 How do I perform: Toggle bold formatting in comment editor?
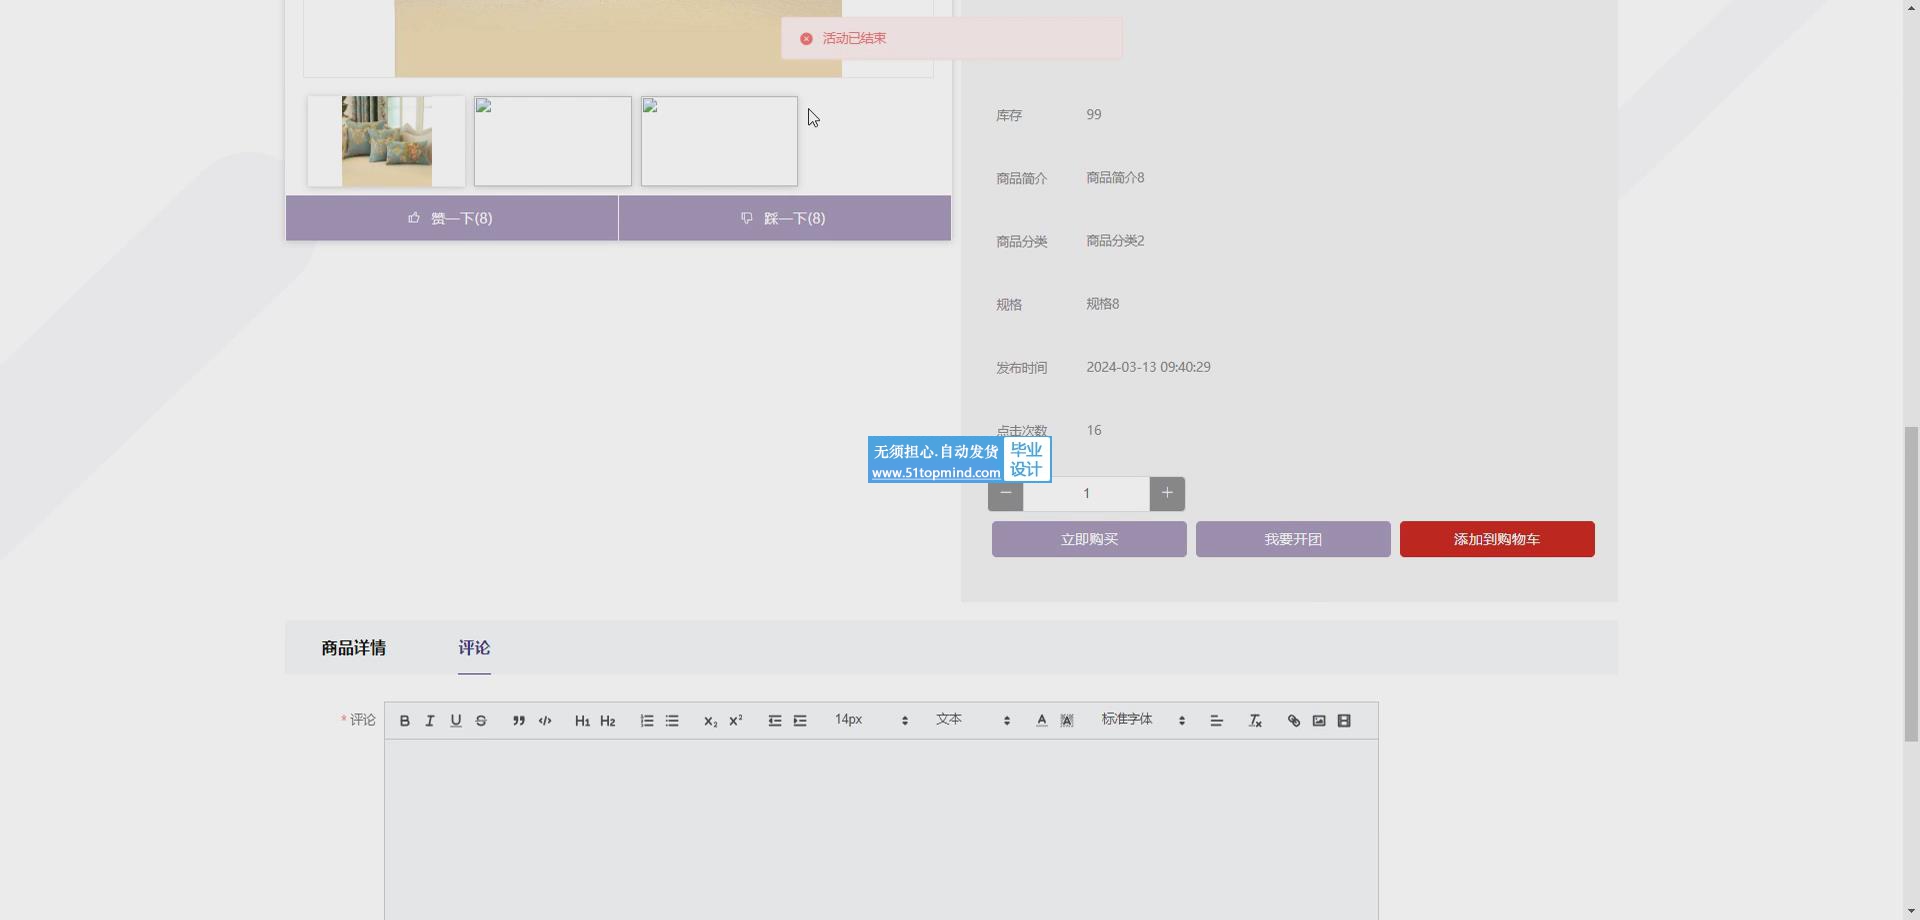coord(405,721)
